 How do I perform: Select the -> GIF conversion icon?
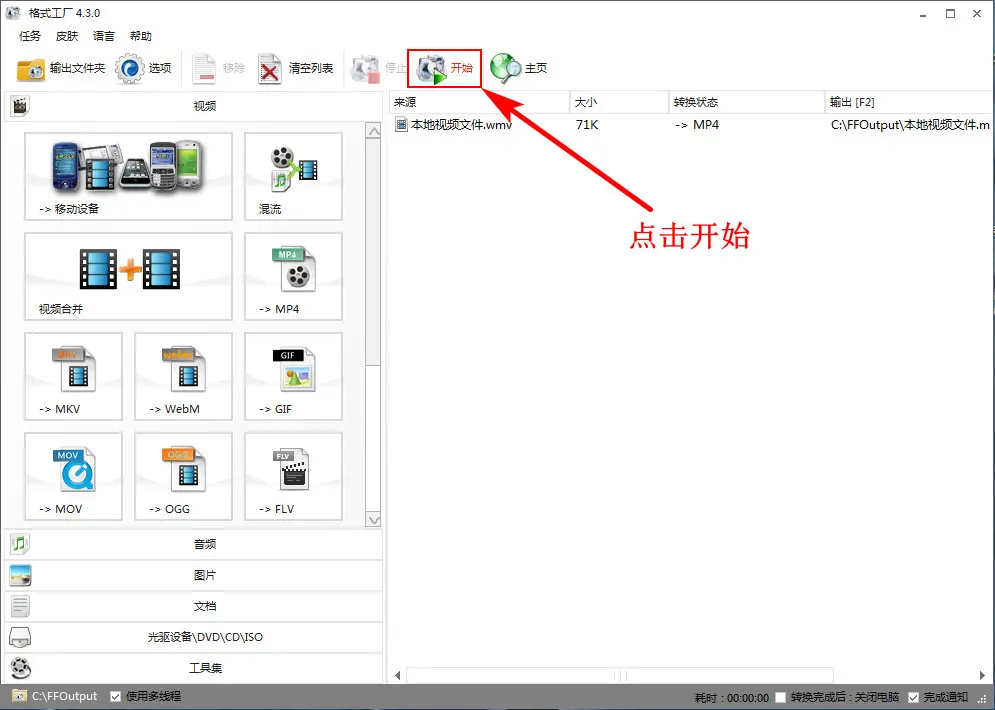[x=293, y=376]
